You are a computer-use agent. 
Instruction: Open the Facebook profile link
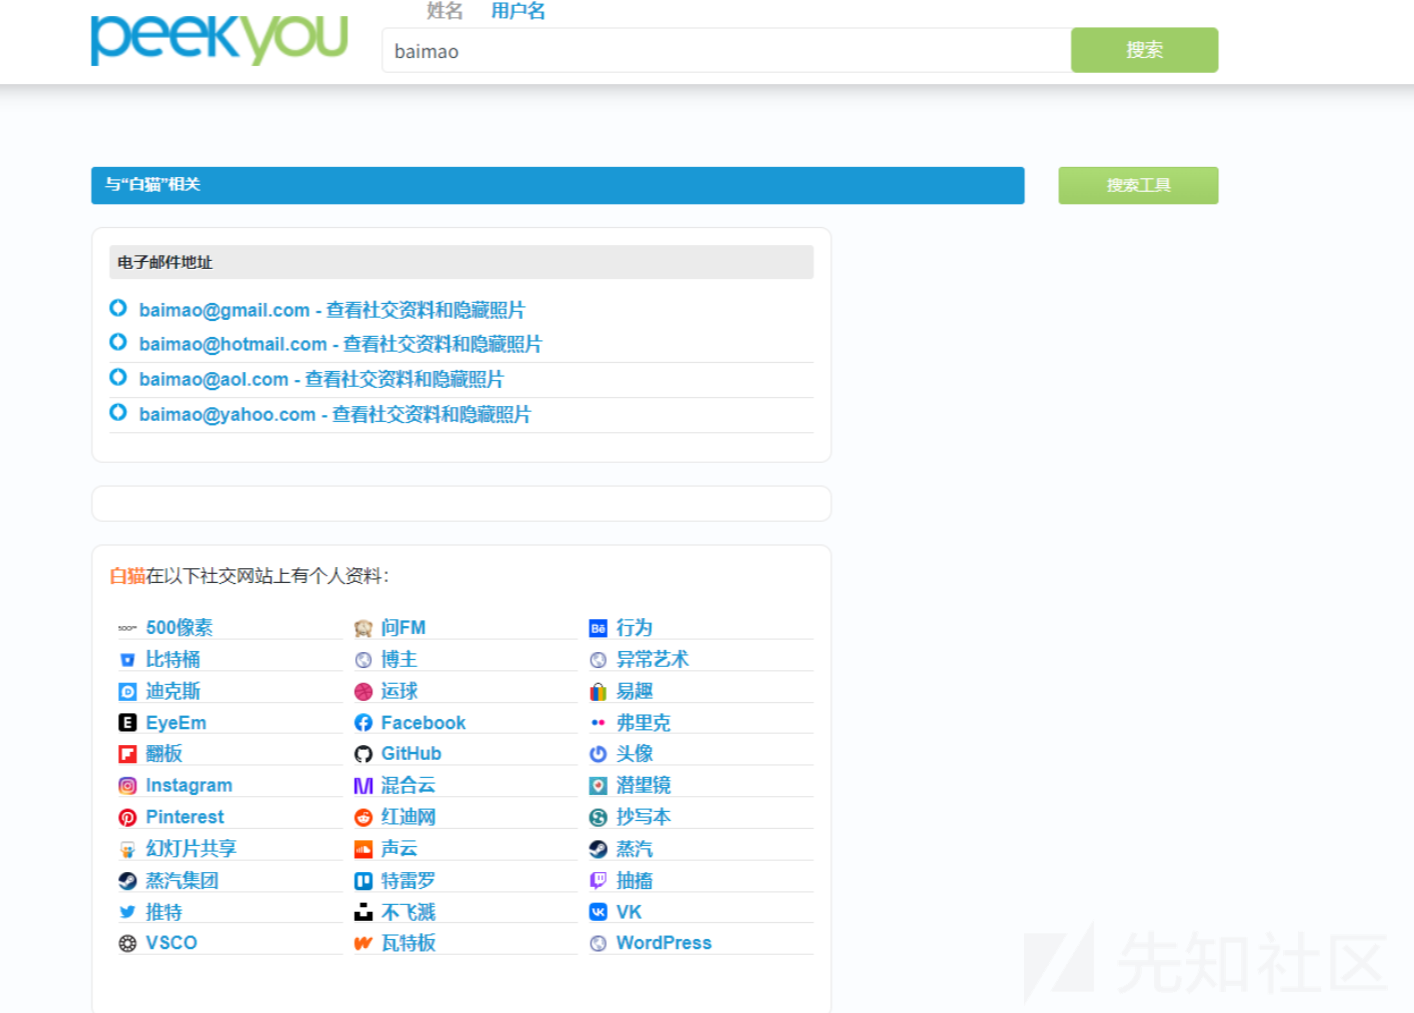423,723
